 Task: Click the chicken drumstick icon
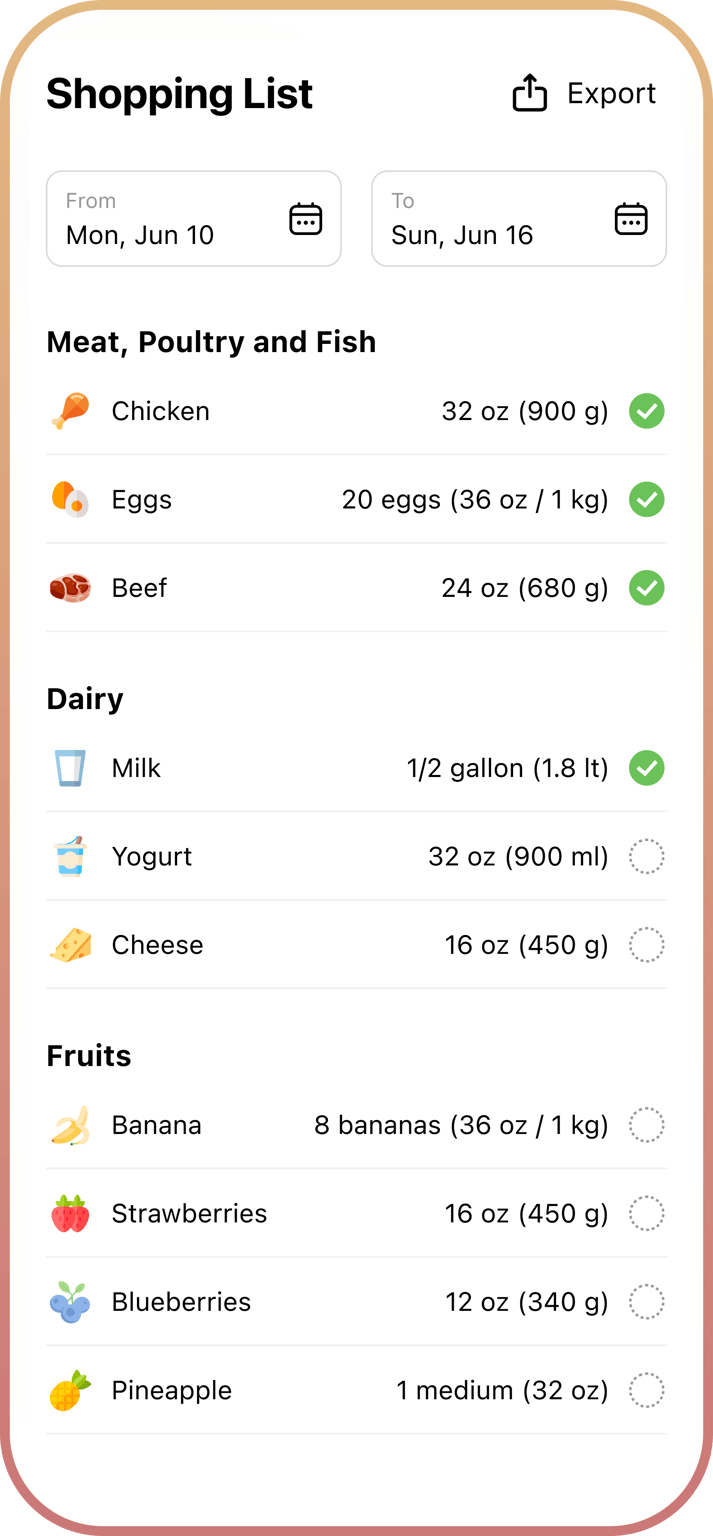coord(68,411)
